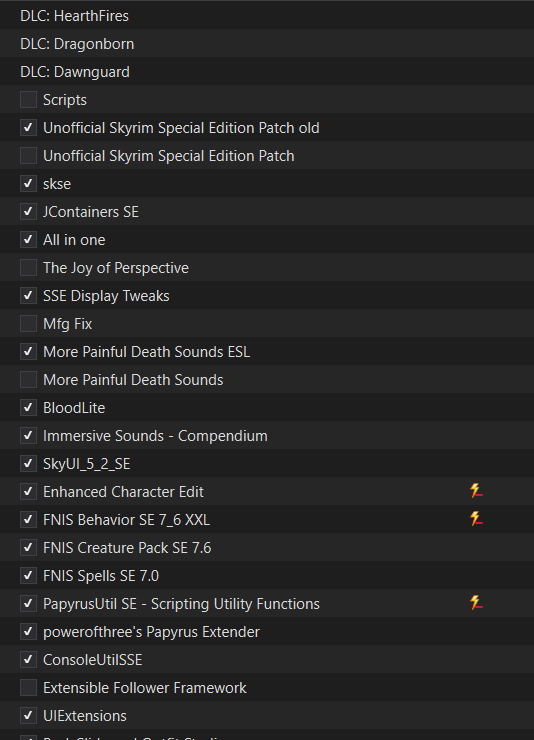Select the SkyUI_5_2_SE mod row
This screenshot has width=534, height=740.
coord(267,463)
